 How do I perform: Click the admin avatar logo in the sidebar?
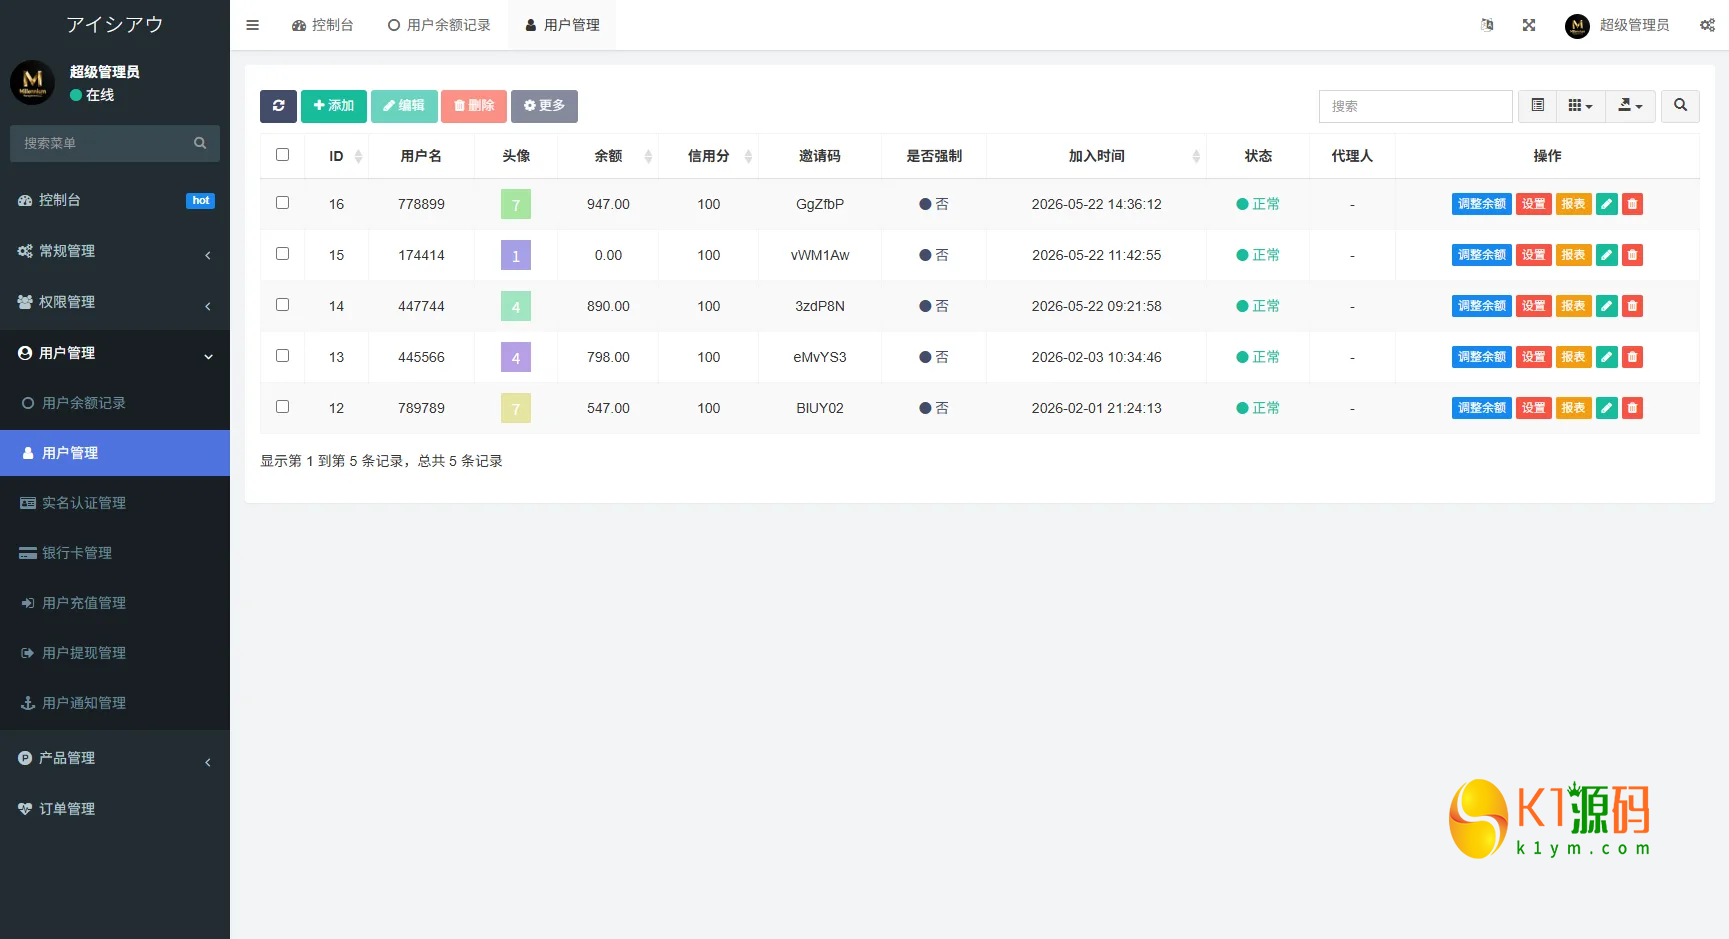[x=32, y=82]
